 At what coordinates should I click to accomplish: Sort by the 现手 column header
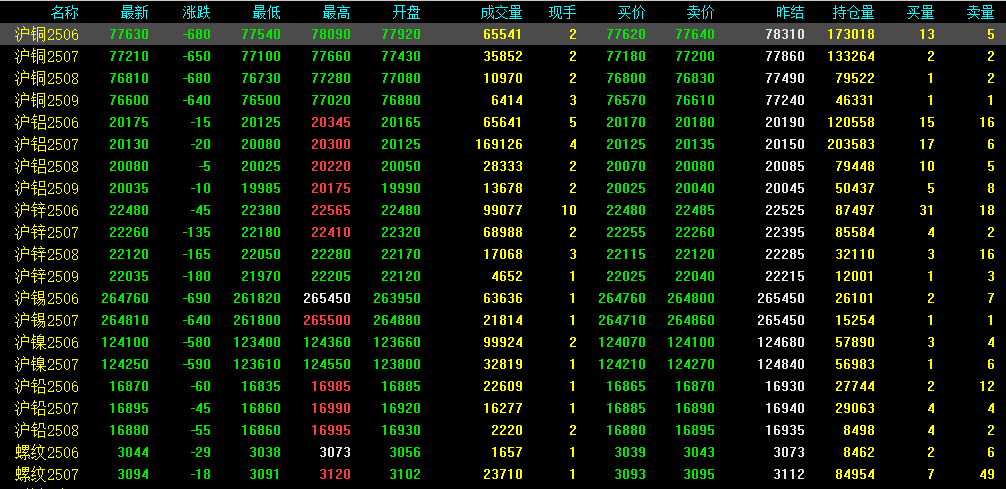click(563, 12)
